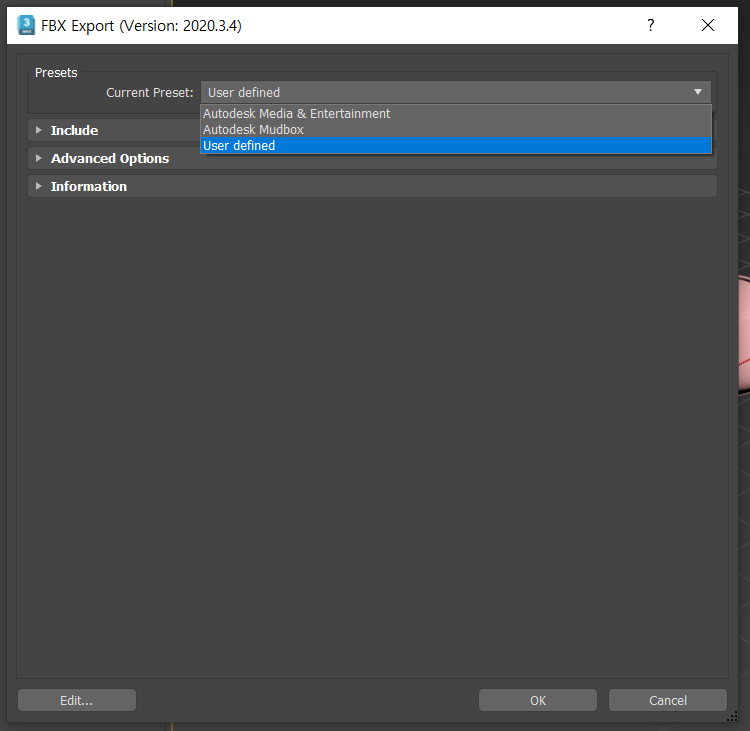Click the 3ds Max application icon in title bar
Image resolution: width=750 pixels, height=731 pixels.
coord(26,25)
